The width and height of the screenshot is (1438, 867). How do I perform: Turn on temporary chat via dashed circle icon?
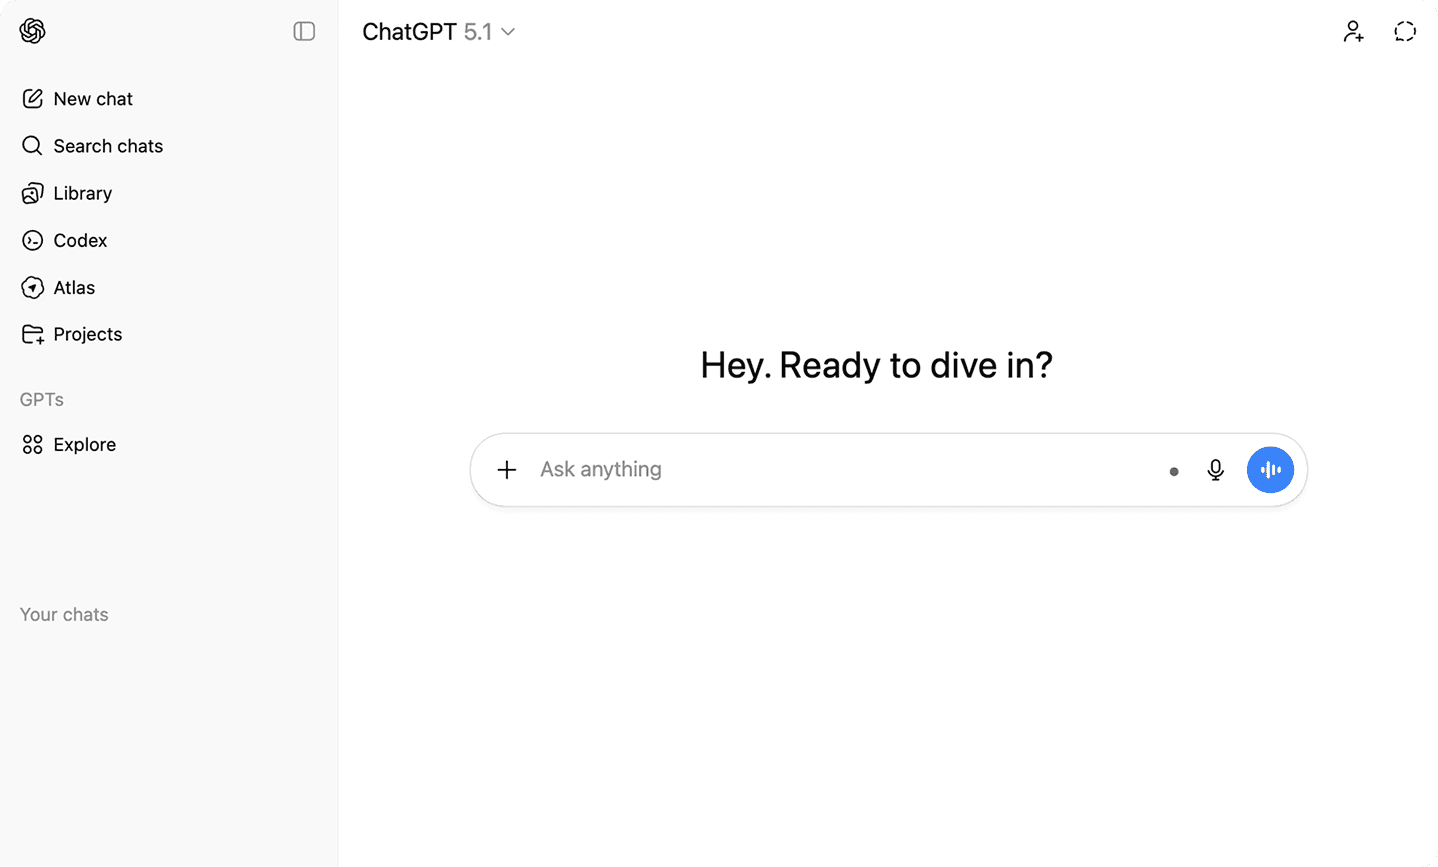click(x=1405, y=32)
